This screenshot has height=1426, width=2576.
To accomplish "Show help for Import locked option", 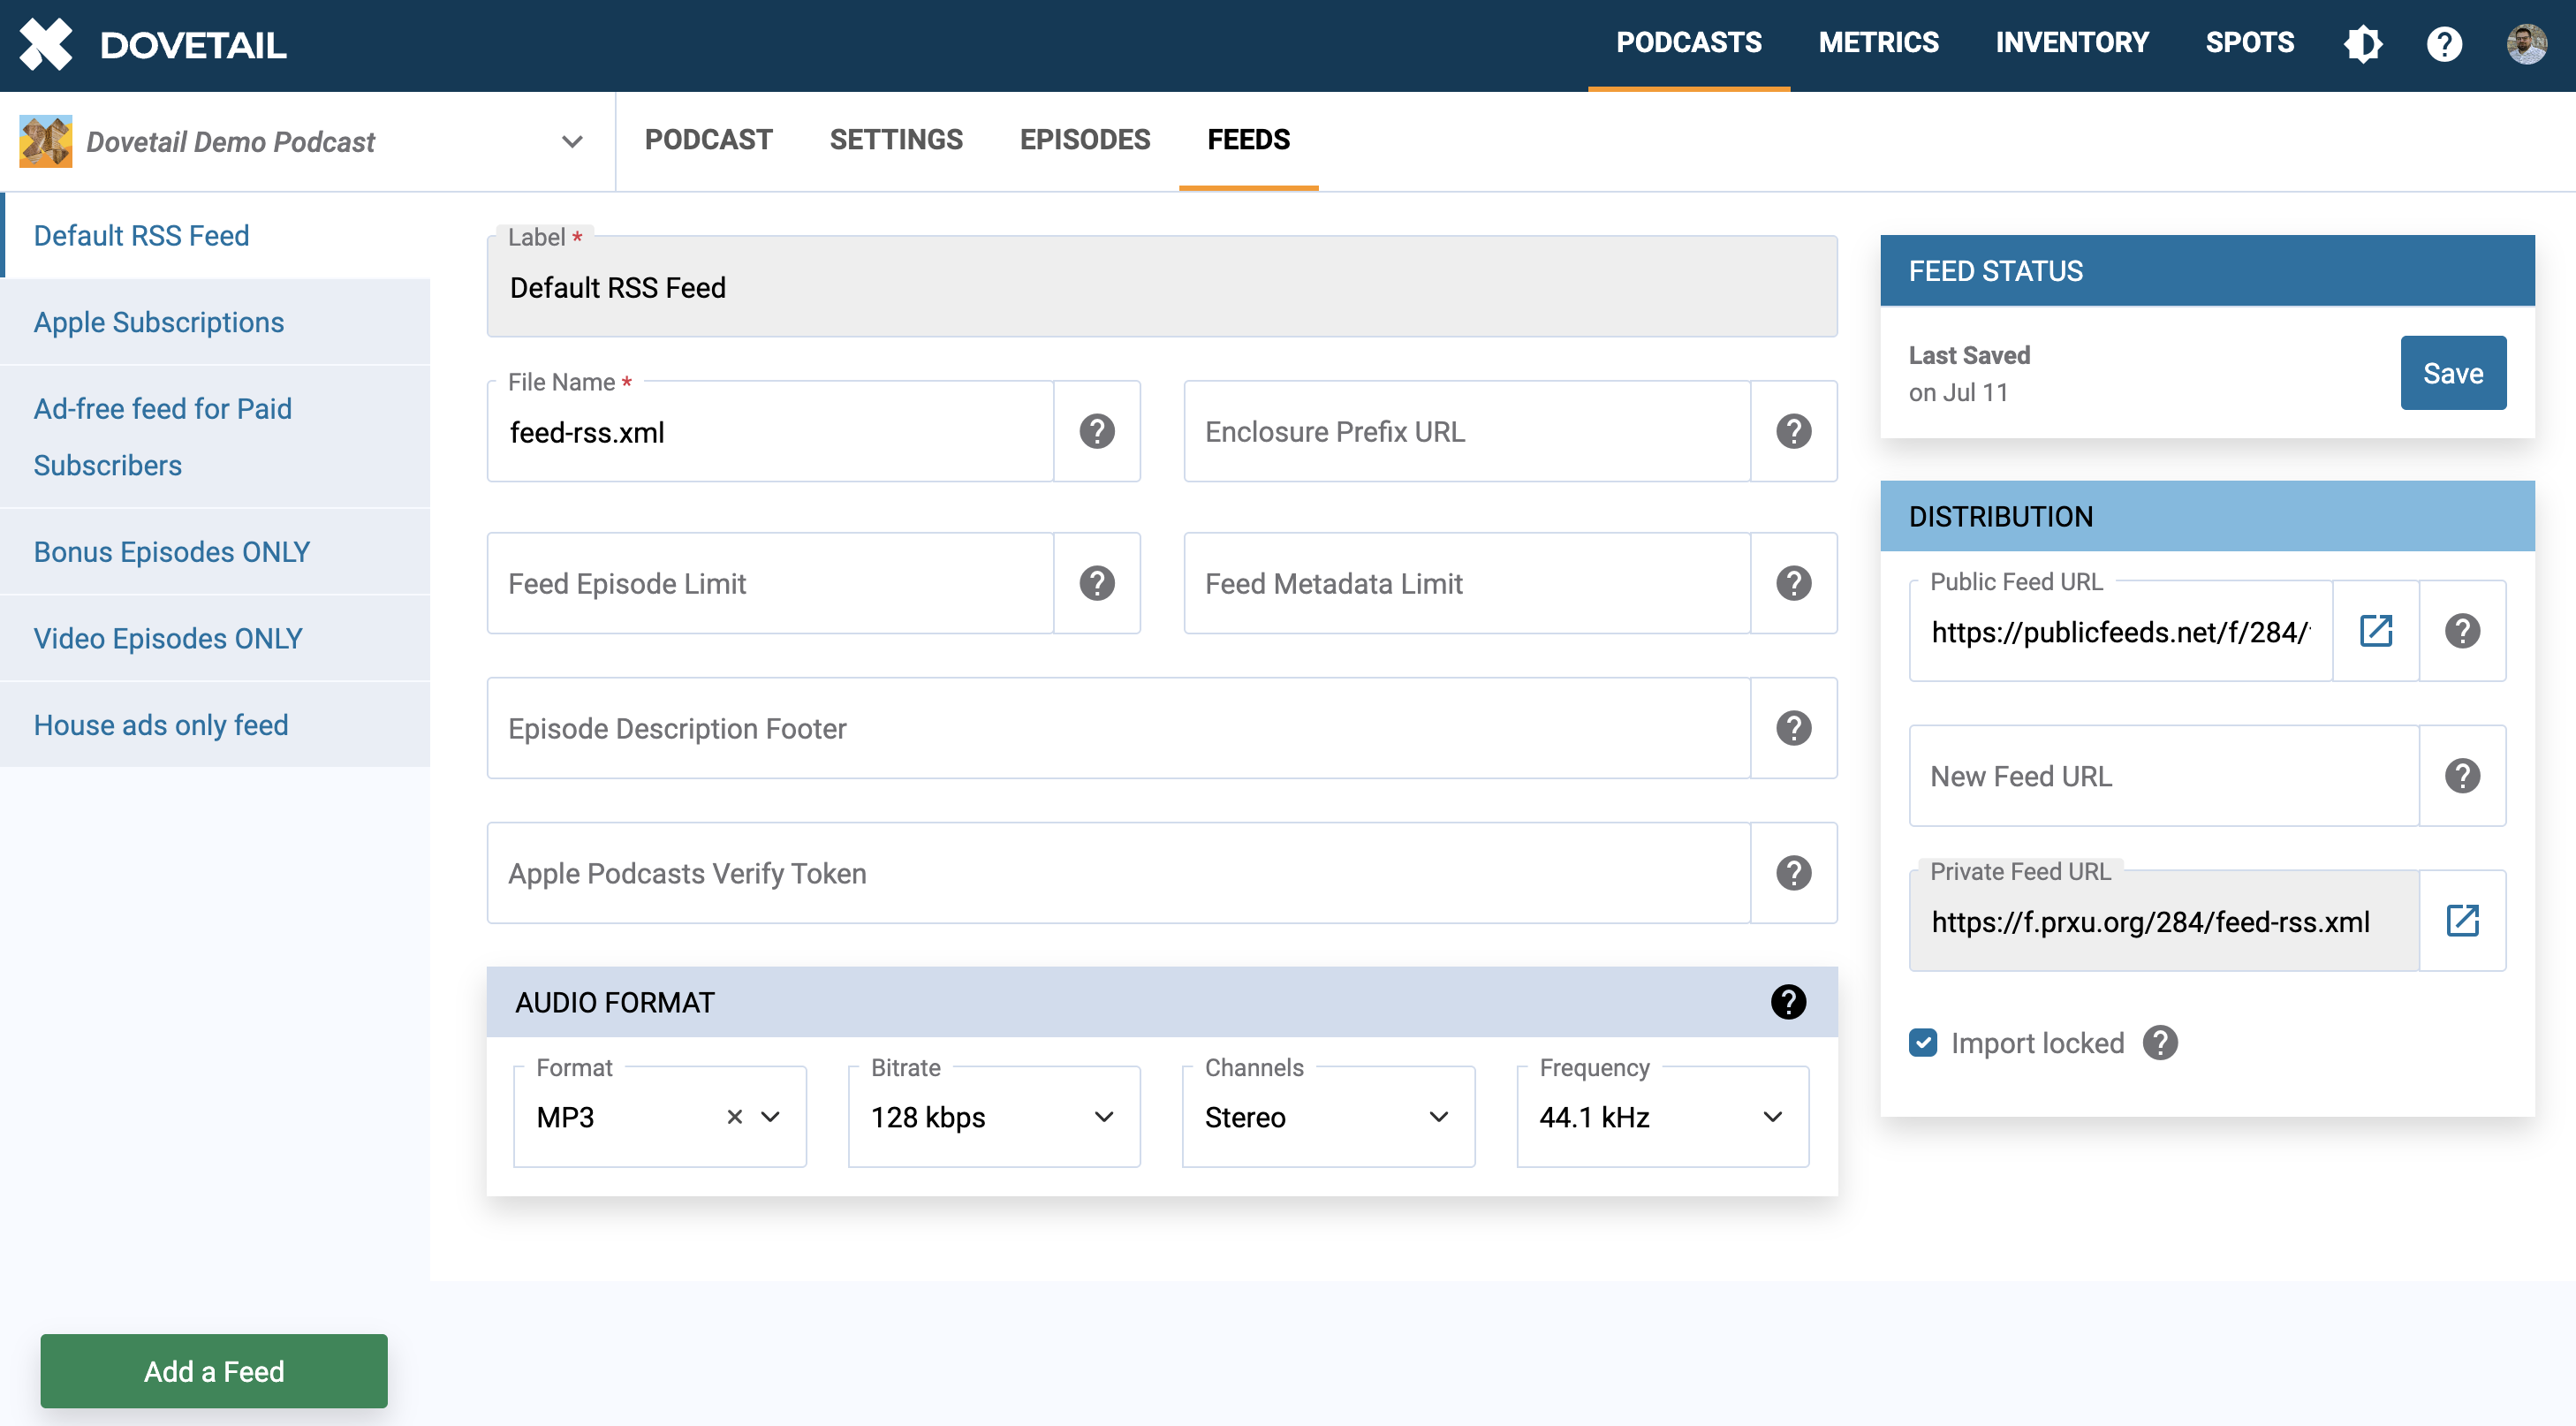I will click(2160, 1043).
